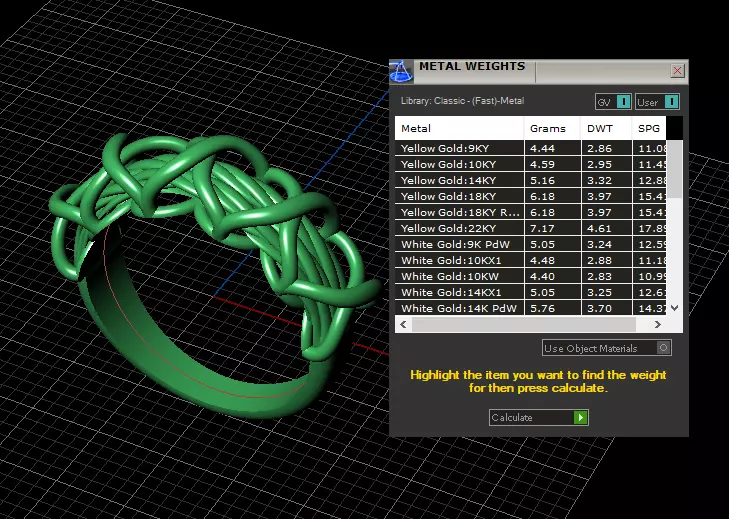Screen dimensions: 729x519
Task: Sort by the DWT column header
Action: coord(606,128)
